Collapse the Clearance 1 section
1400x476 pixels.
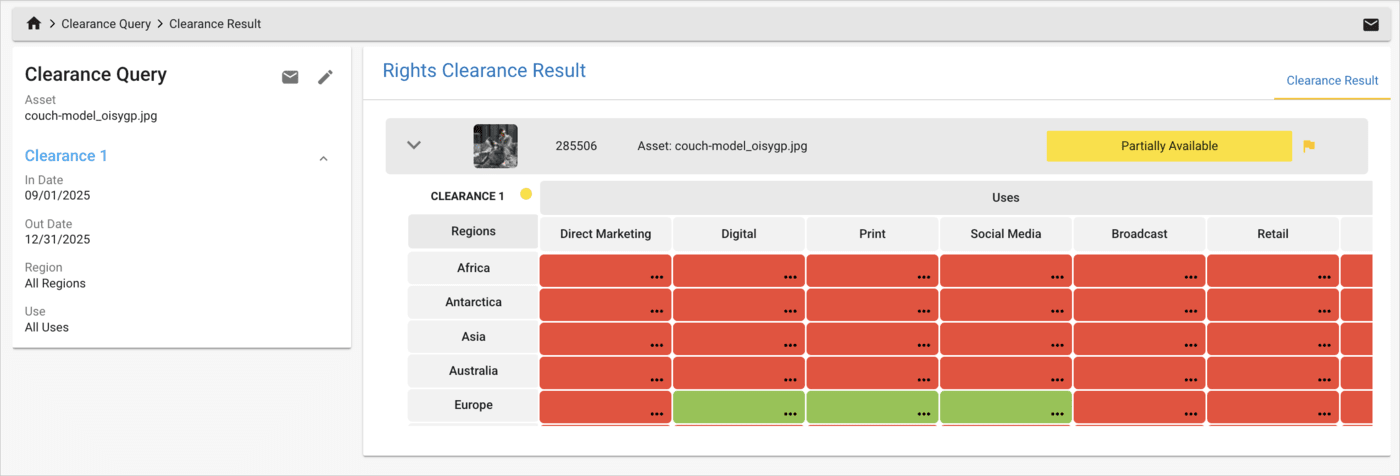click(323, 158)
